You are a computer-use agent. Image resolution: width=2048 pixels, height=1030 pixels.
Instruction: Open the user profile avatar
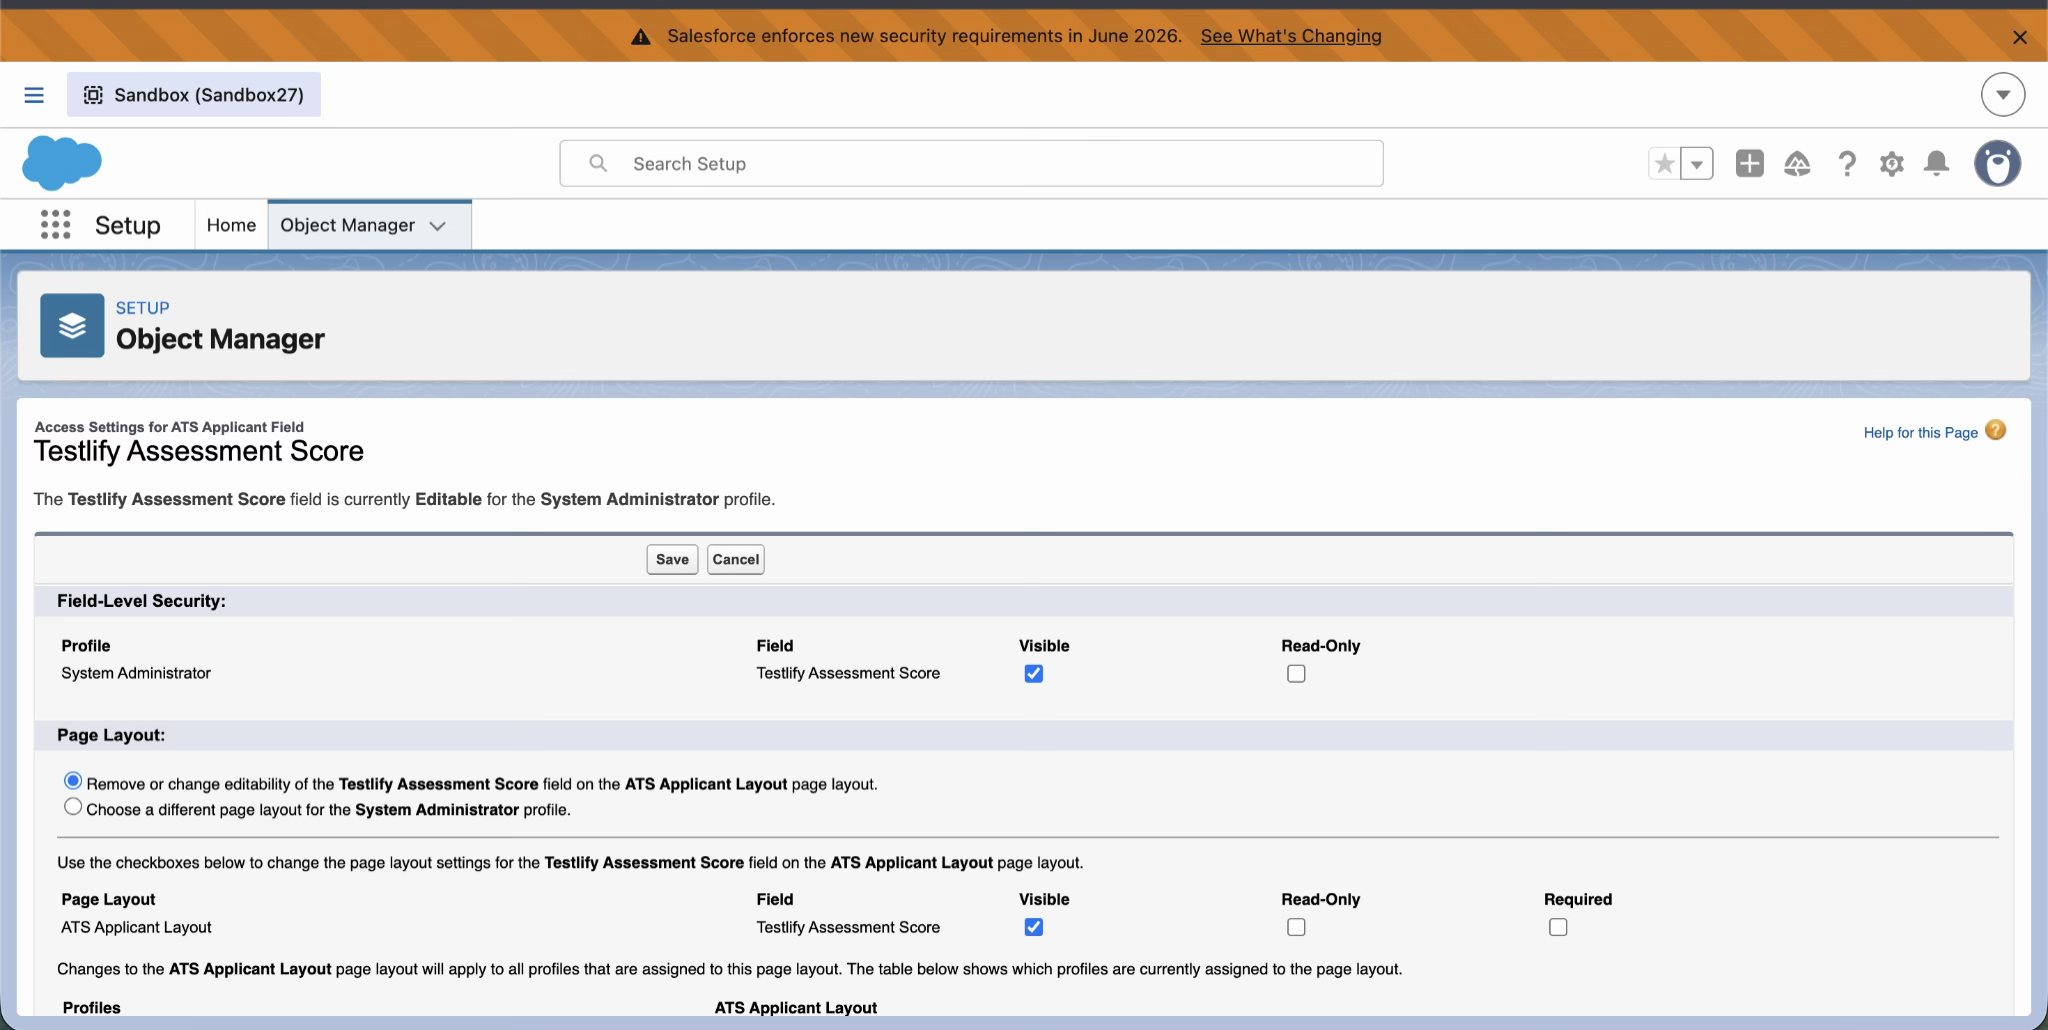click(x=1998, y=163)
